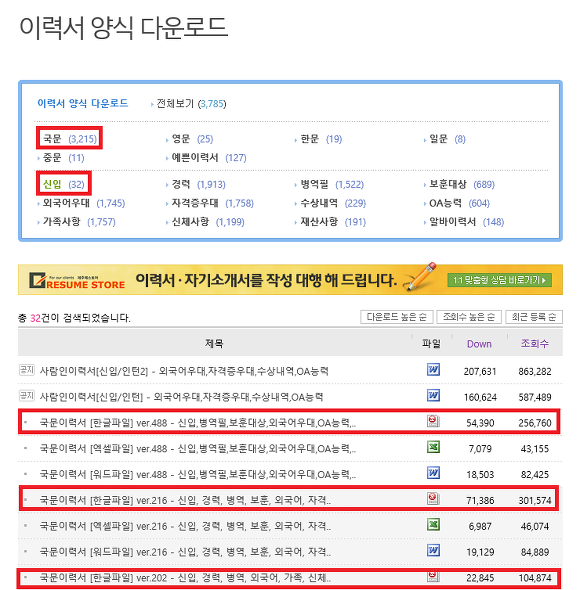Viewport: 580px width, 590px height.
Task: Click 1:1 맞춤형 상담 바로가기 button
Action: click(499, 280)
